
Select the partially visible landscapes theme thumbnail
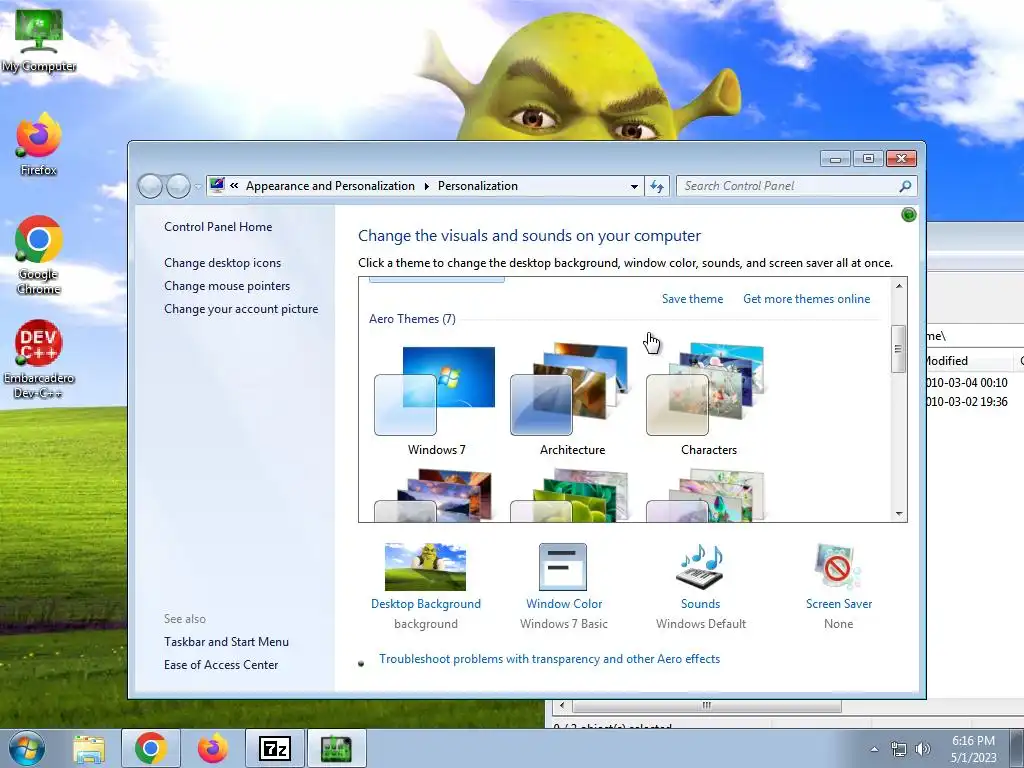point(435,495)
